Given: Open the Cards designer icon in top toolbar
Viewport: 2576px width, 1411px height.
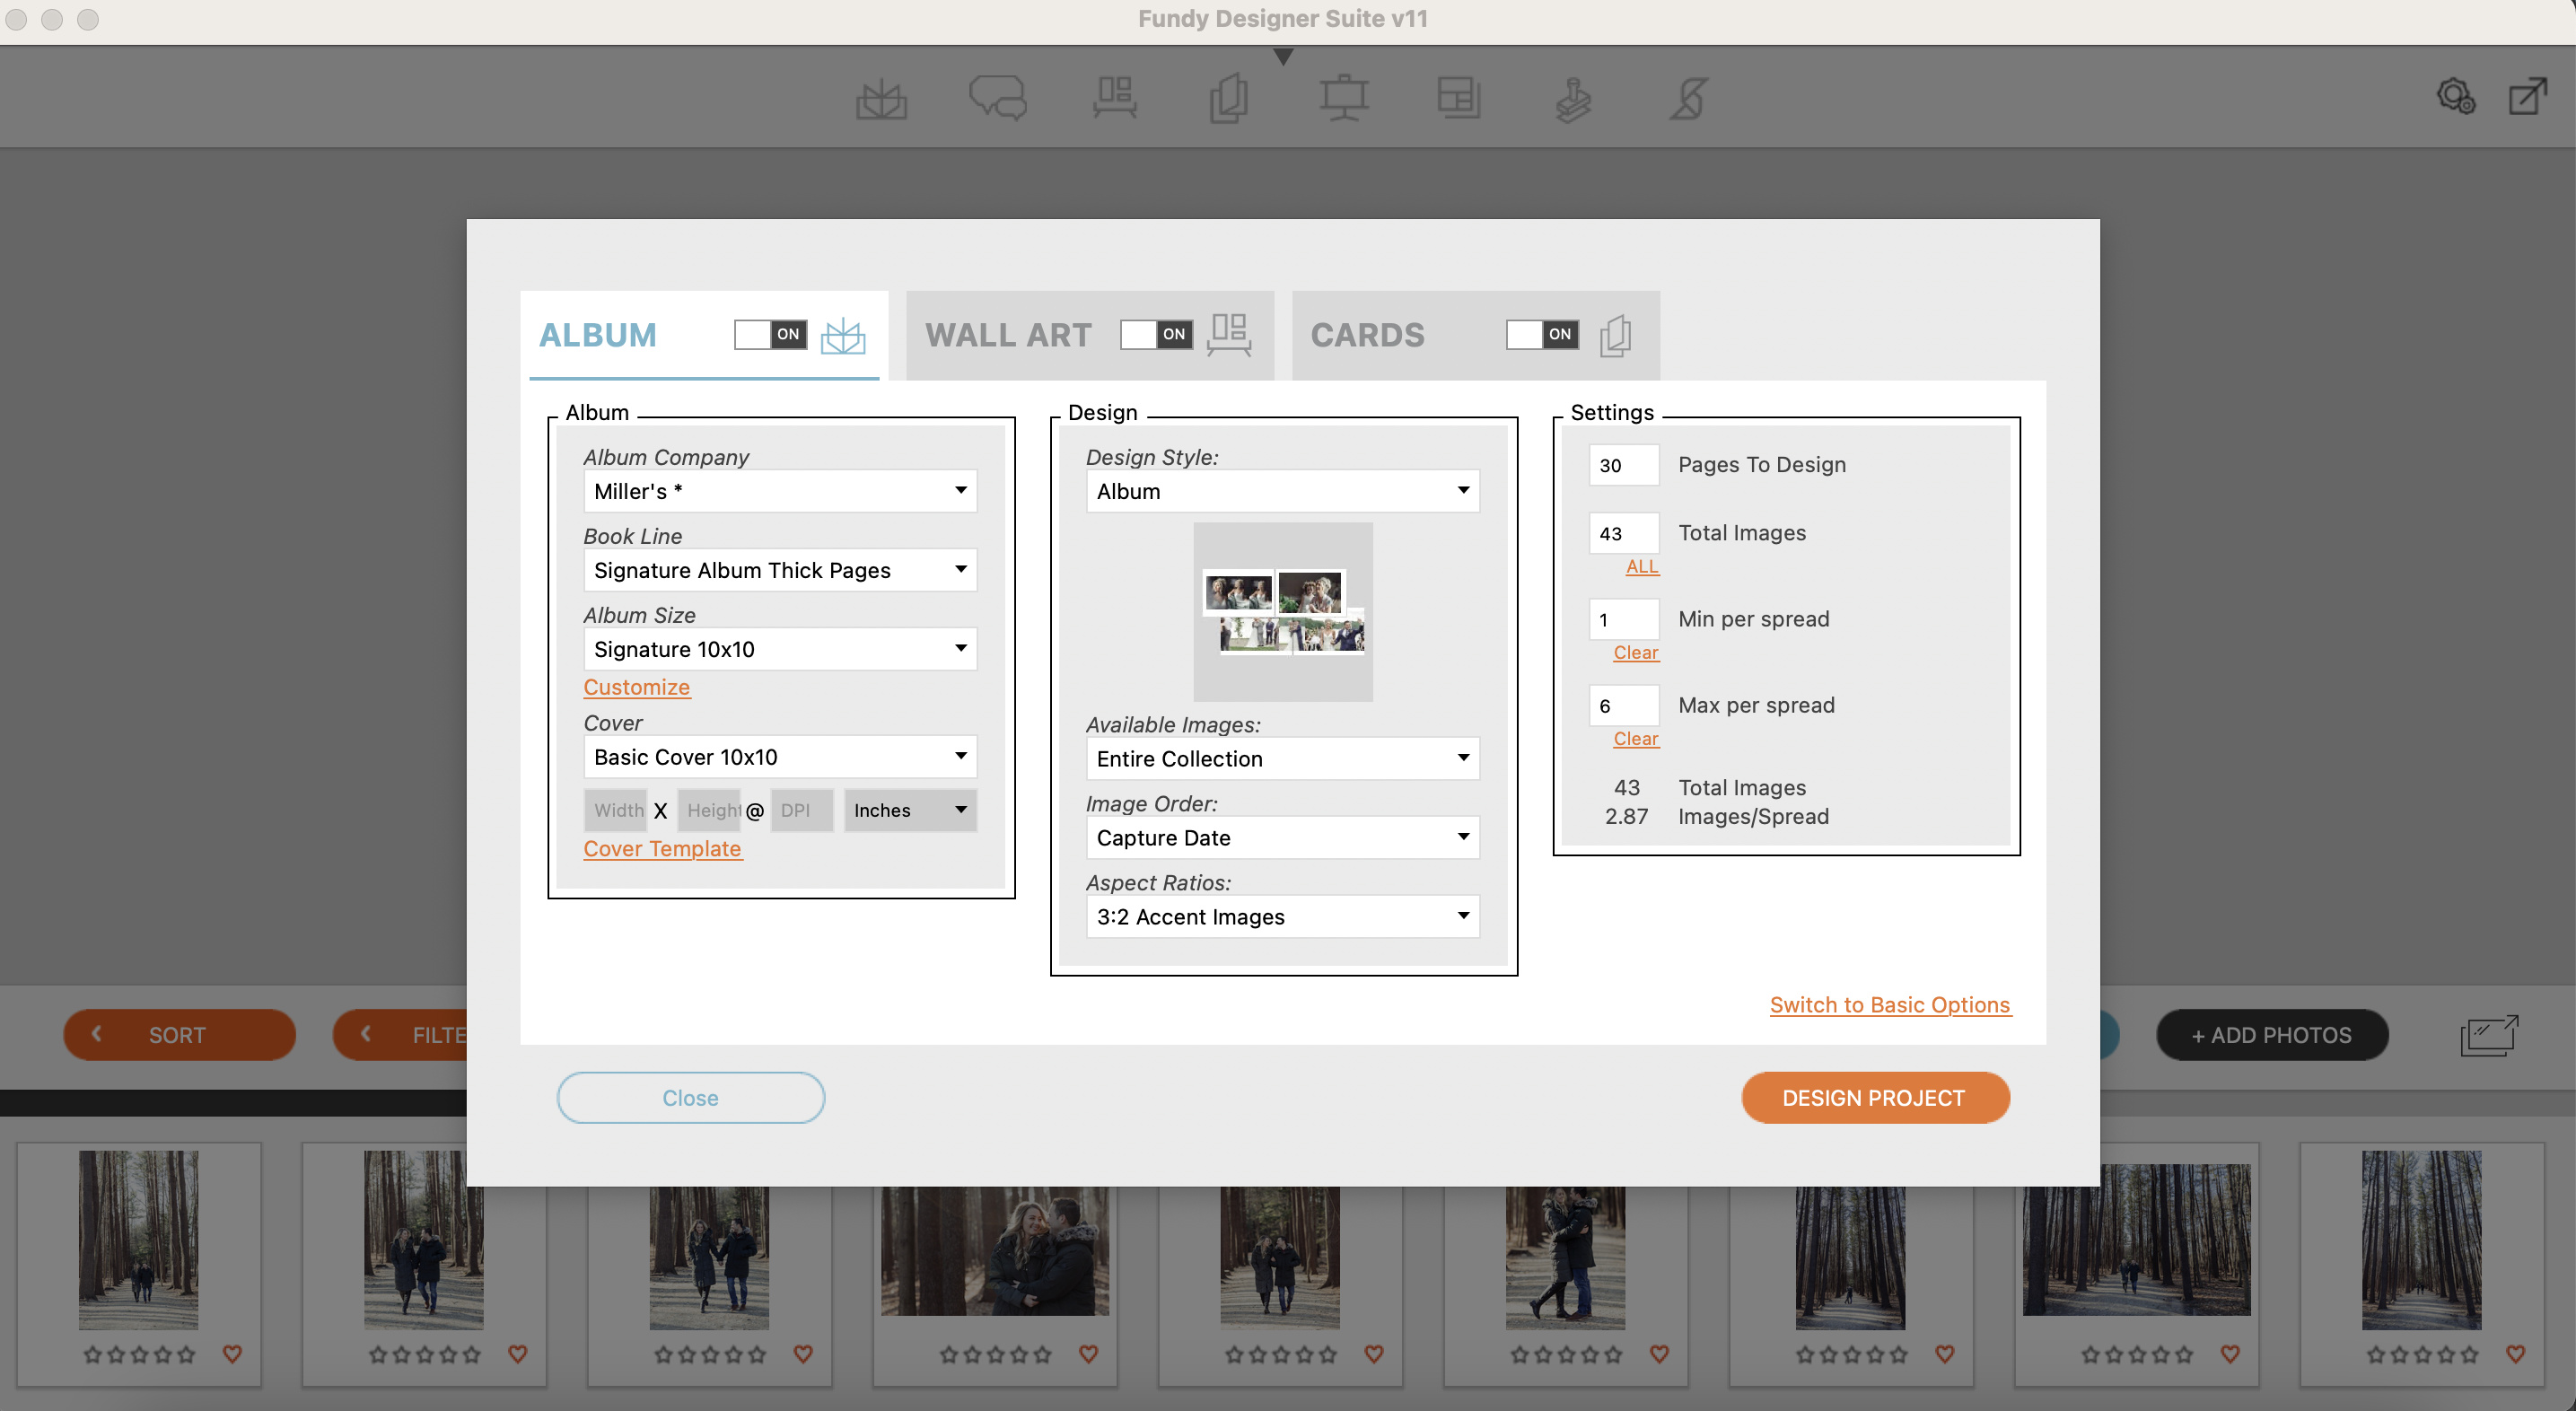Looking at the screenshot, I should pyautogui.click(x=1229, y=98).
